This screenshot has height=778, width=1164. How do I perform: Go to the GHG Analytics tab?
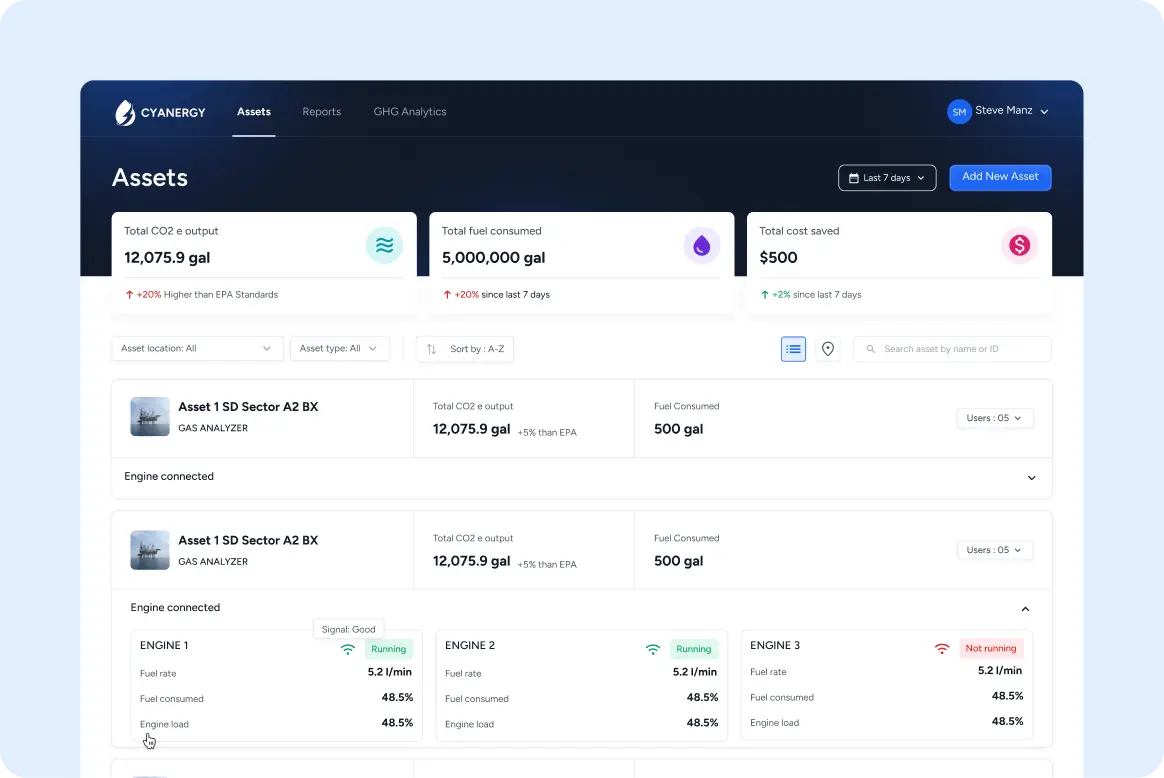(x=410, y=111)
